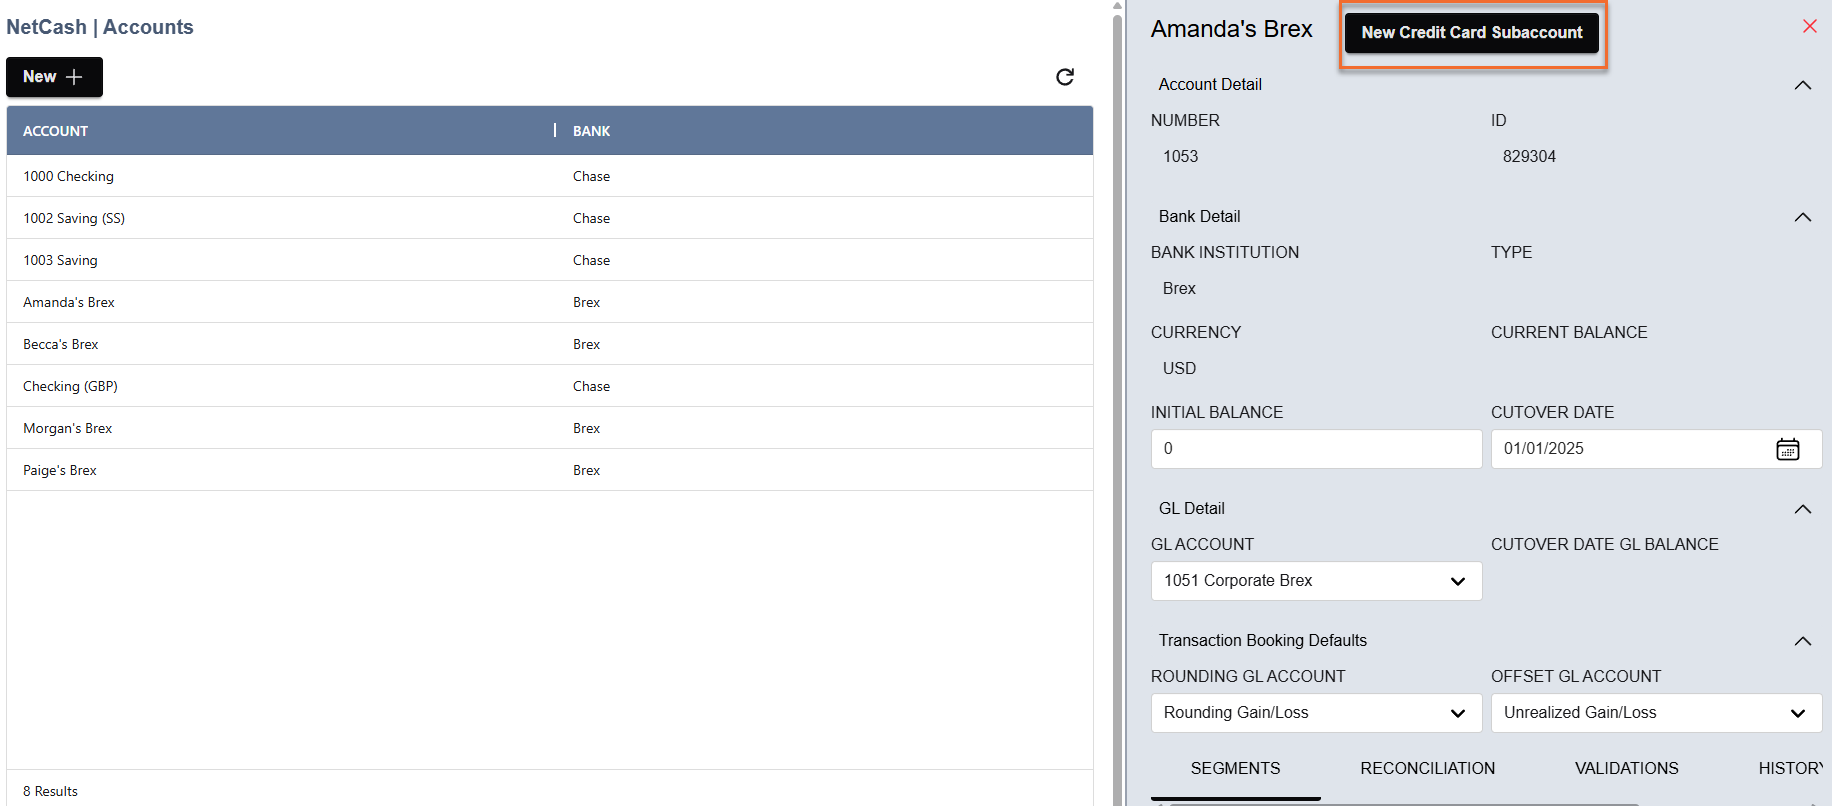This screenshot has height=806, width=1832.
Task: Open the Rounding GL Account dropdown
Action: point(1315,713)
